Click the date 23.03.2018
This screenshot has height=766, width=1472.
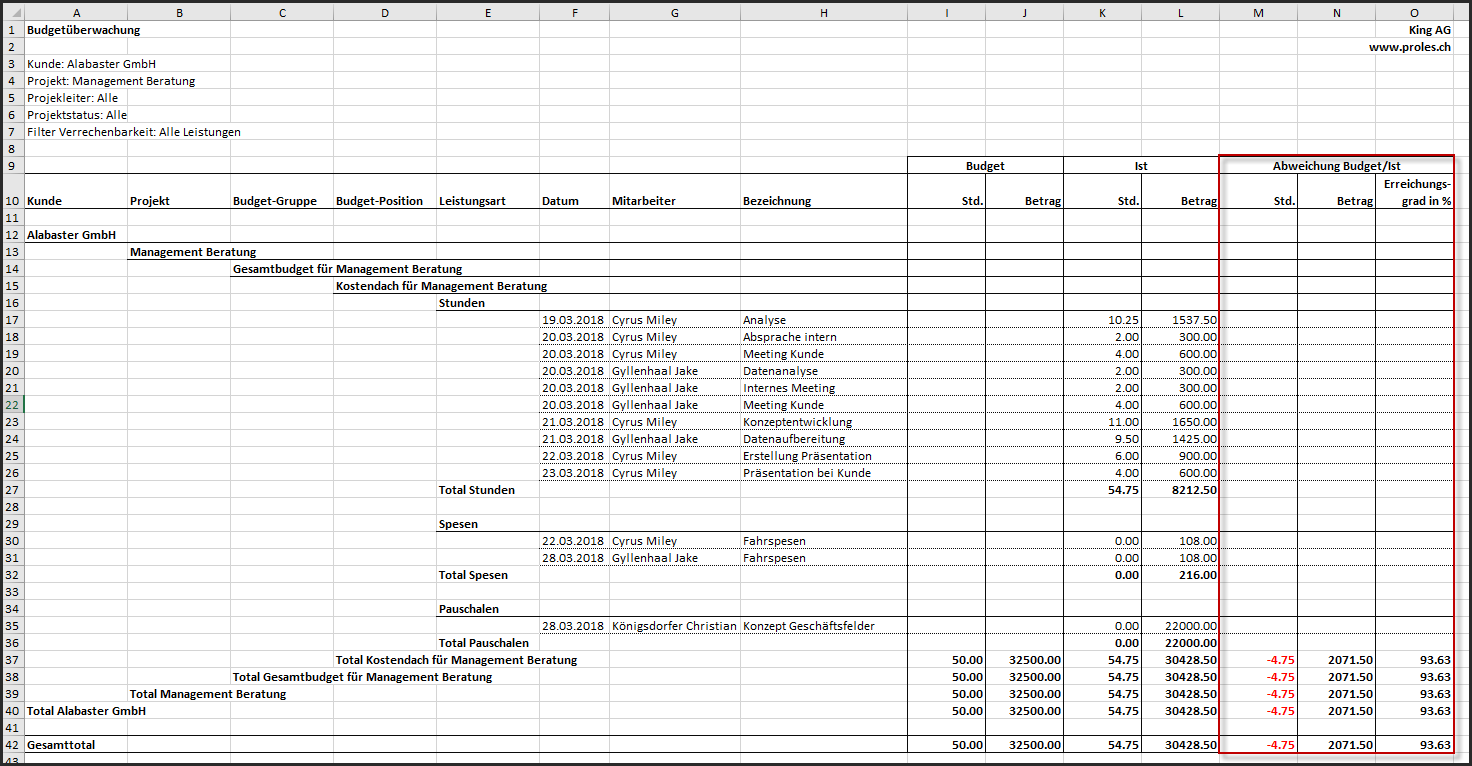pyautogui.click(x=573, y=473)
